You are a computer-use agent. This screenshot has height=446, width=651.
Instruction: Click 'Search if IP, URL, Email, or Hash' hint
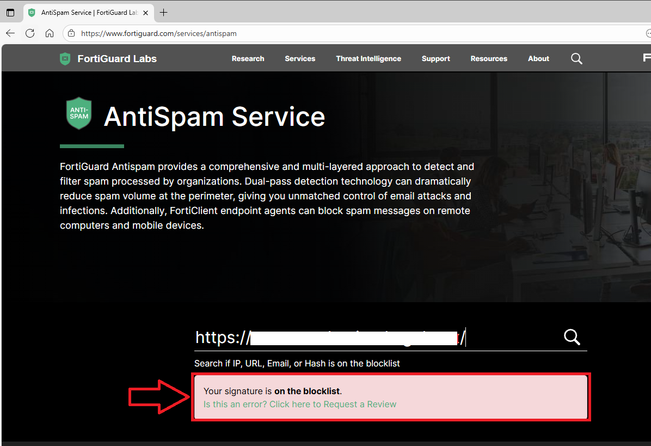[x=297, y=363]
